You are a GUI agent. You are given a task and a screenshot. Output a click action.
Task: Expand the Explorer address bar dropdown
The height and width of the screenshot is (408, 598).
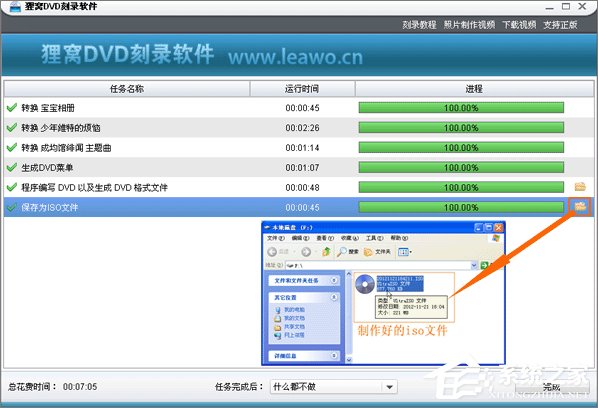point(474,265)
